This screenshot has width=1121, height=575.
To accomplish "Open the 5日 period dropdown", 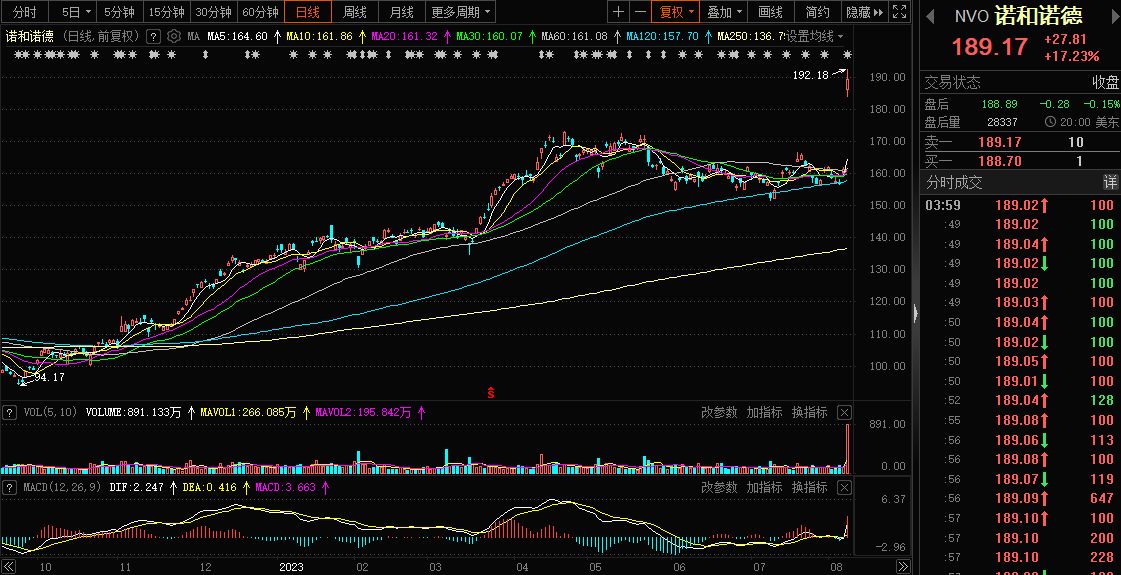I will click(x=76, y=12).
